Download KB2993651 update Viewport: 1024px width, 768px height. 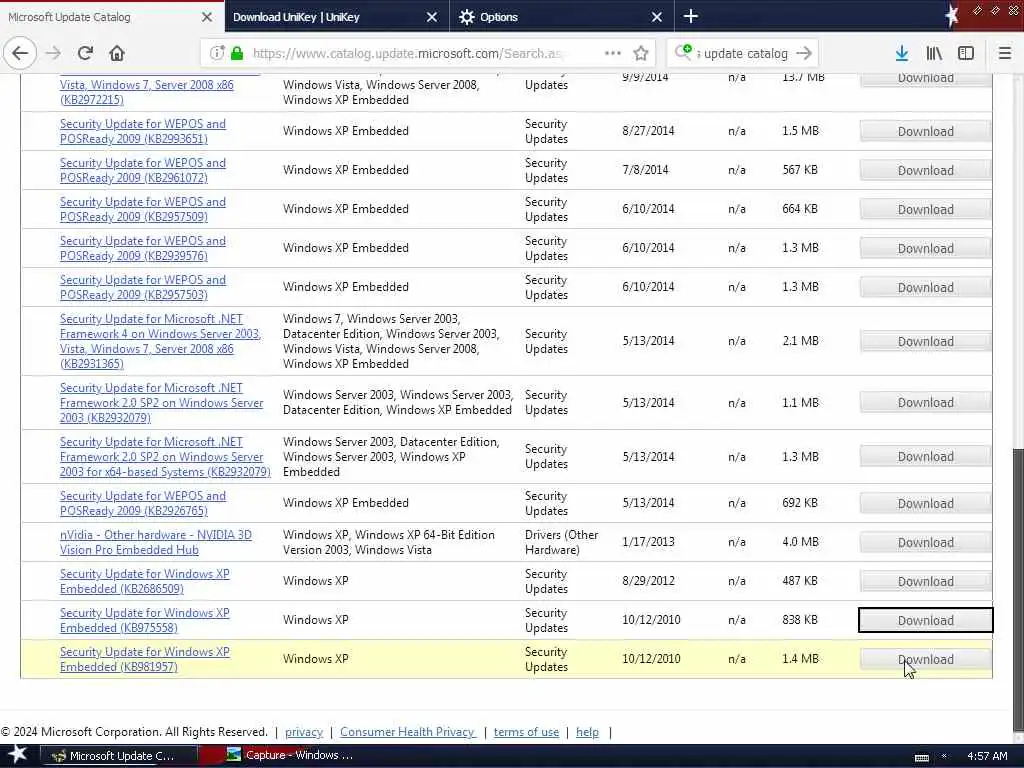pyautogui.click(x=925, y=131)
